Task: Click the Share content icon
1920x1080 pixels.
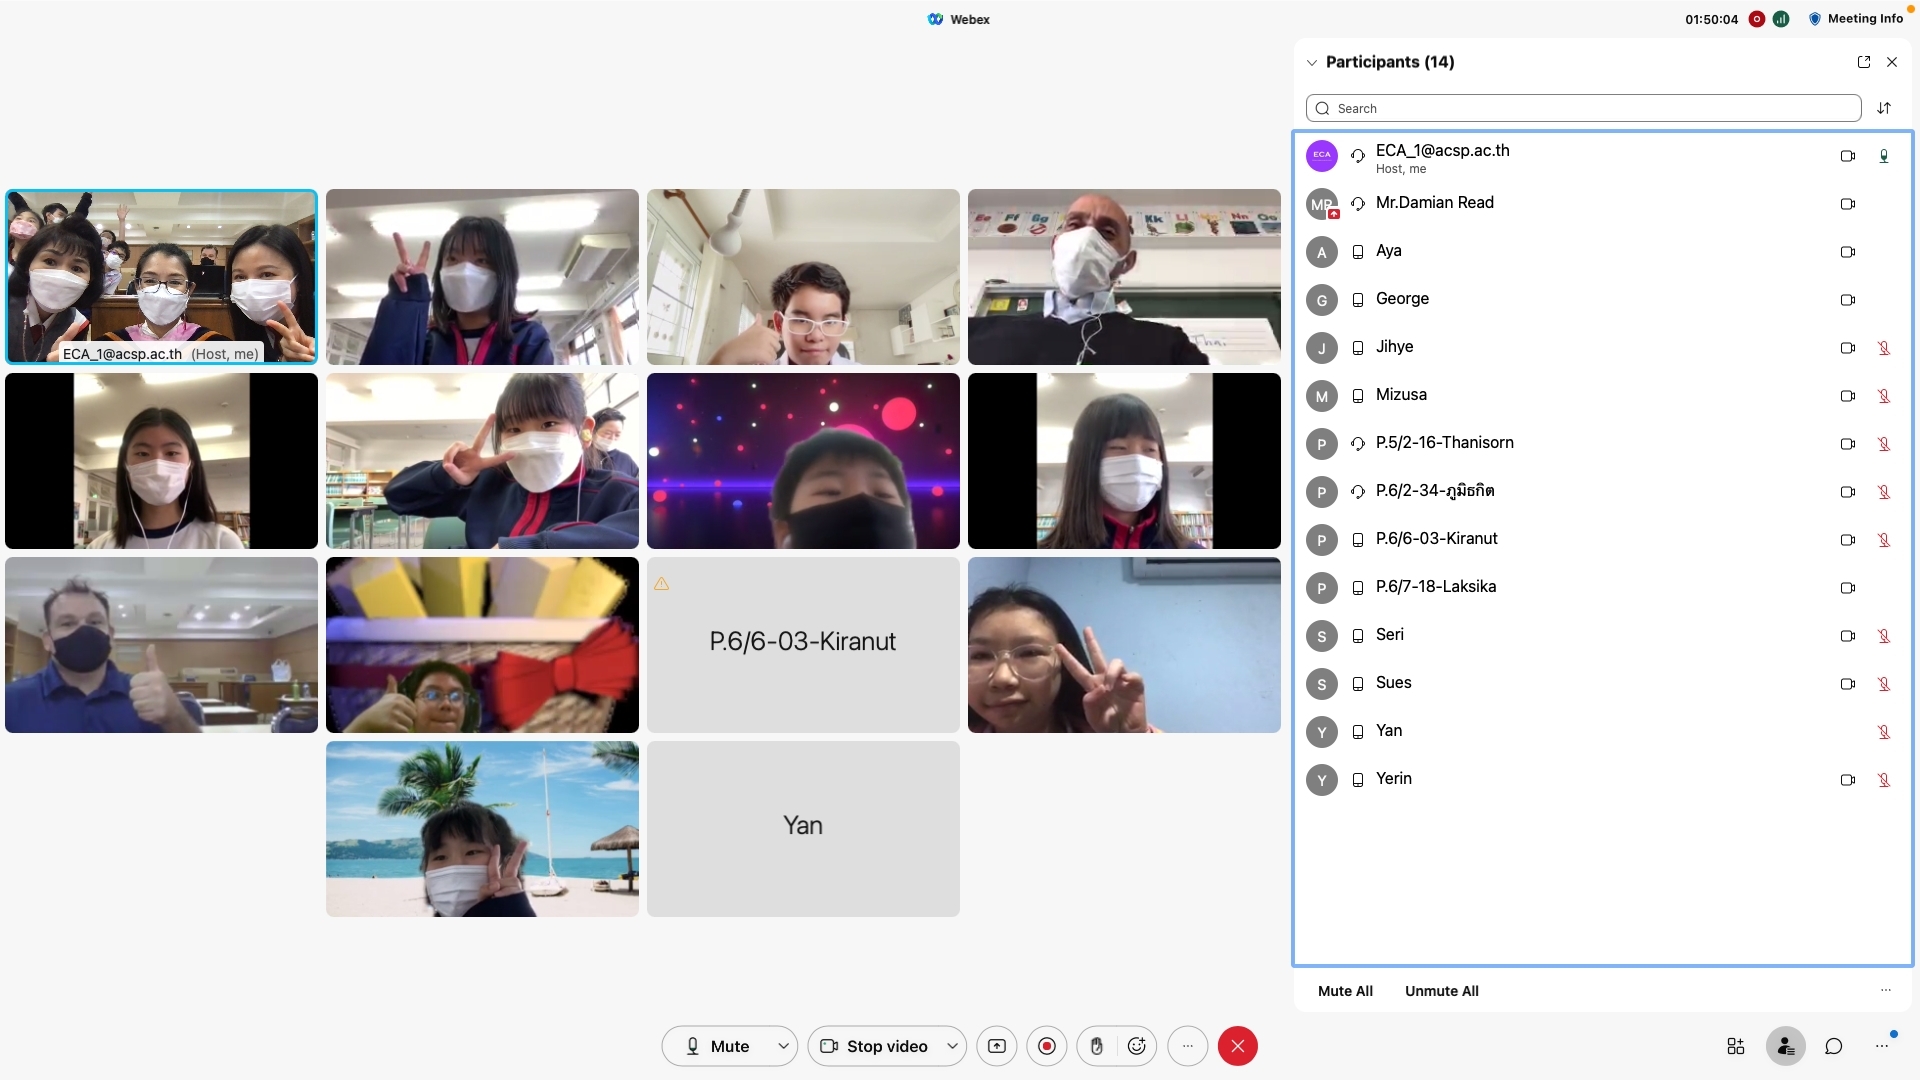Action: click(997, 1046)
